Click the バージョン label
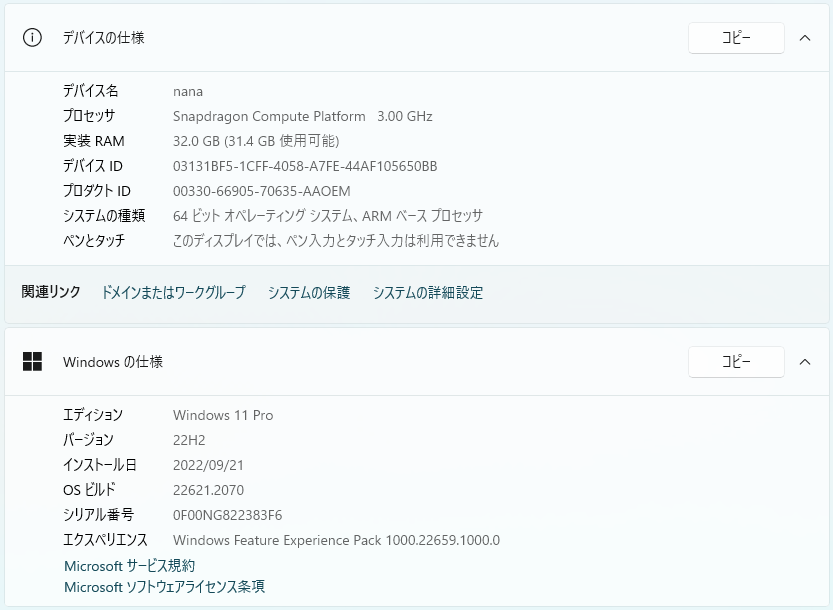 [x=88, y=440]
